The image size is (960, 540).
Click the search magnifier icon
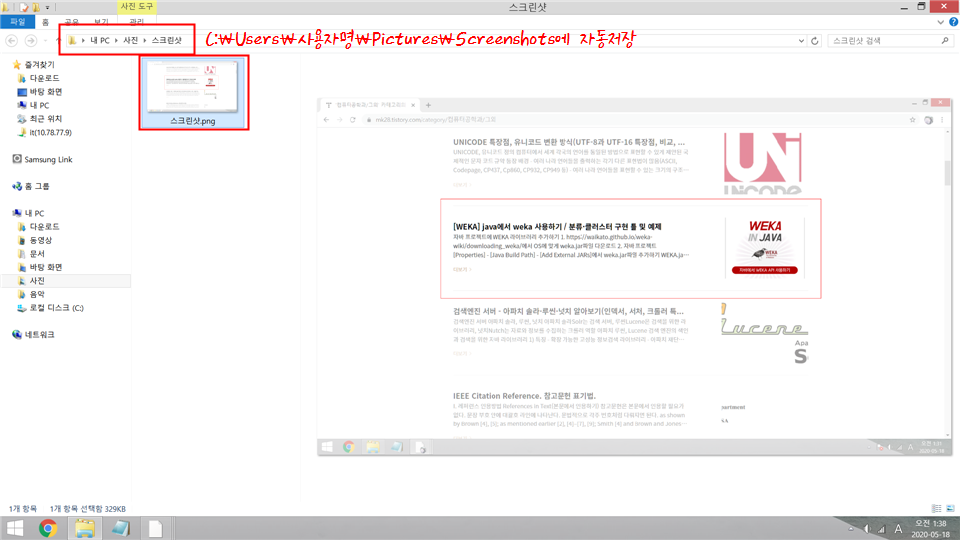[x=945, y=40]
